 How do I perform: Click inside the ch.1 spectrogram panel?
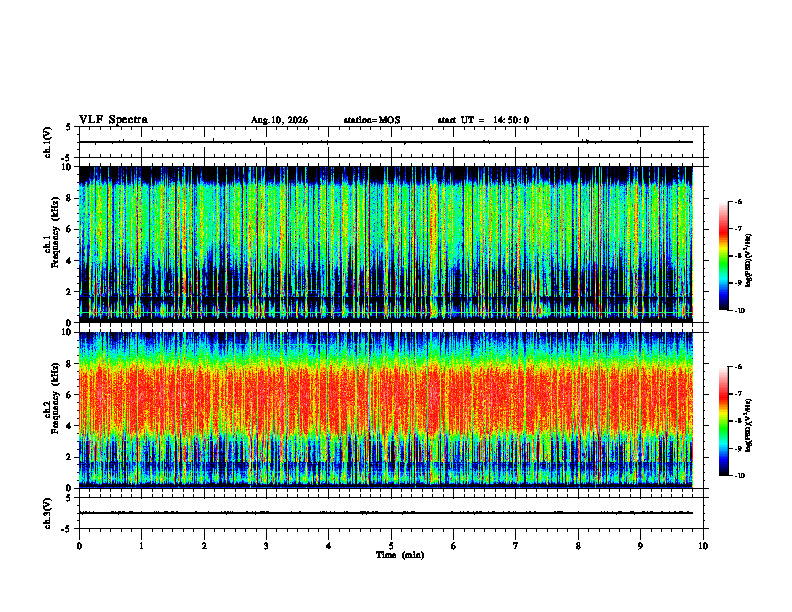[386, 244]
